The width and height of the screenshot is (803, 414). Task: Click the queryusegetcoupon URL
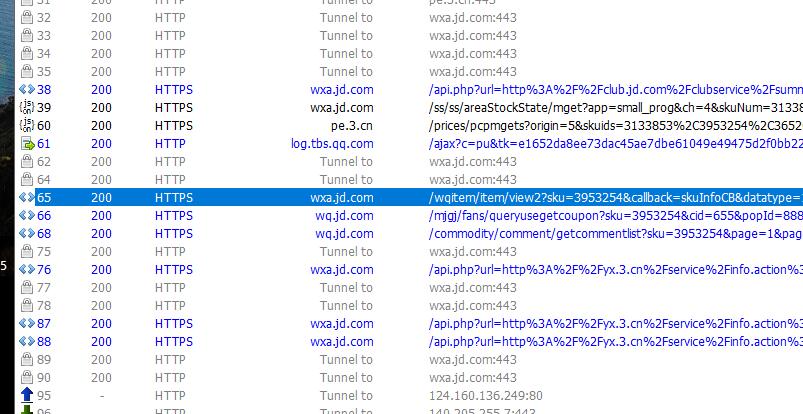click(x=616, y=216)
